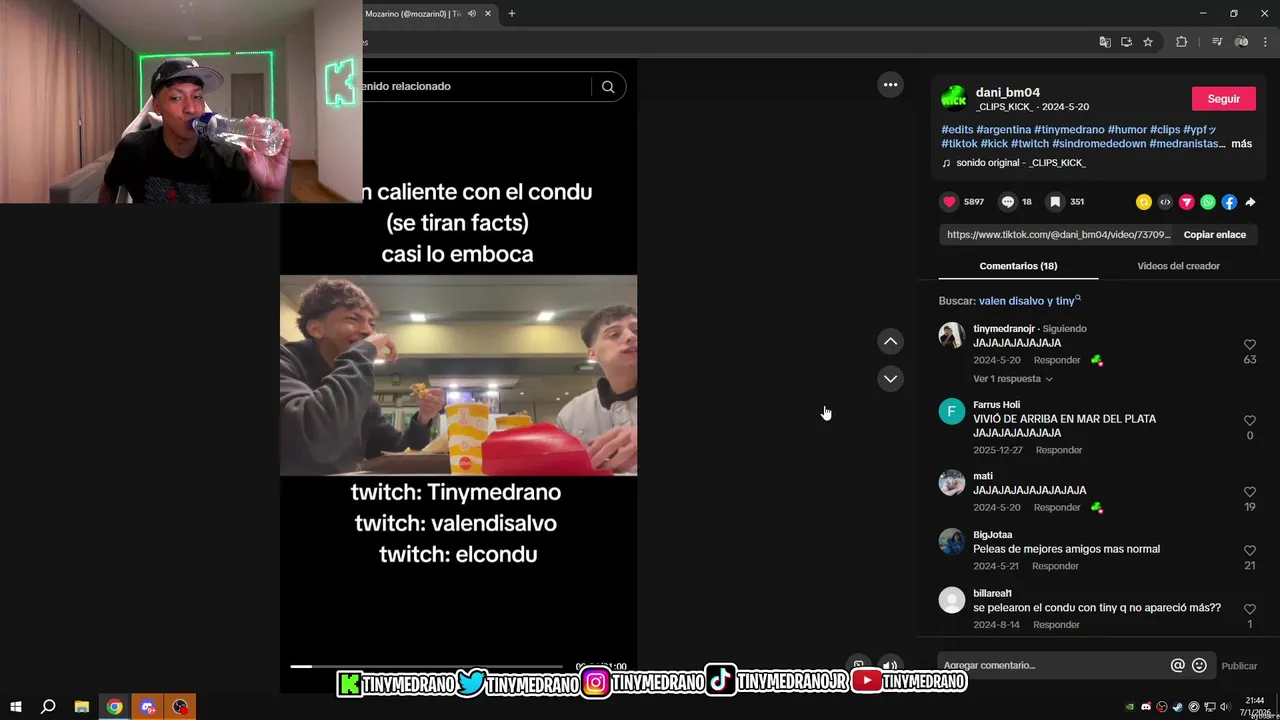Click the video URL text field

tap(1058, 235)
